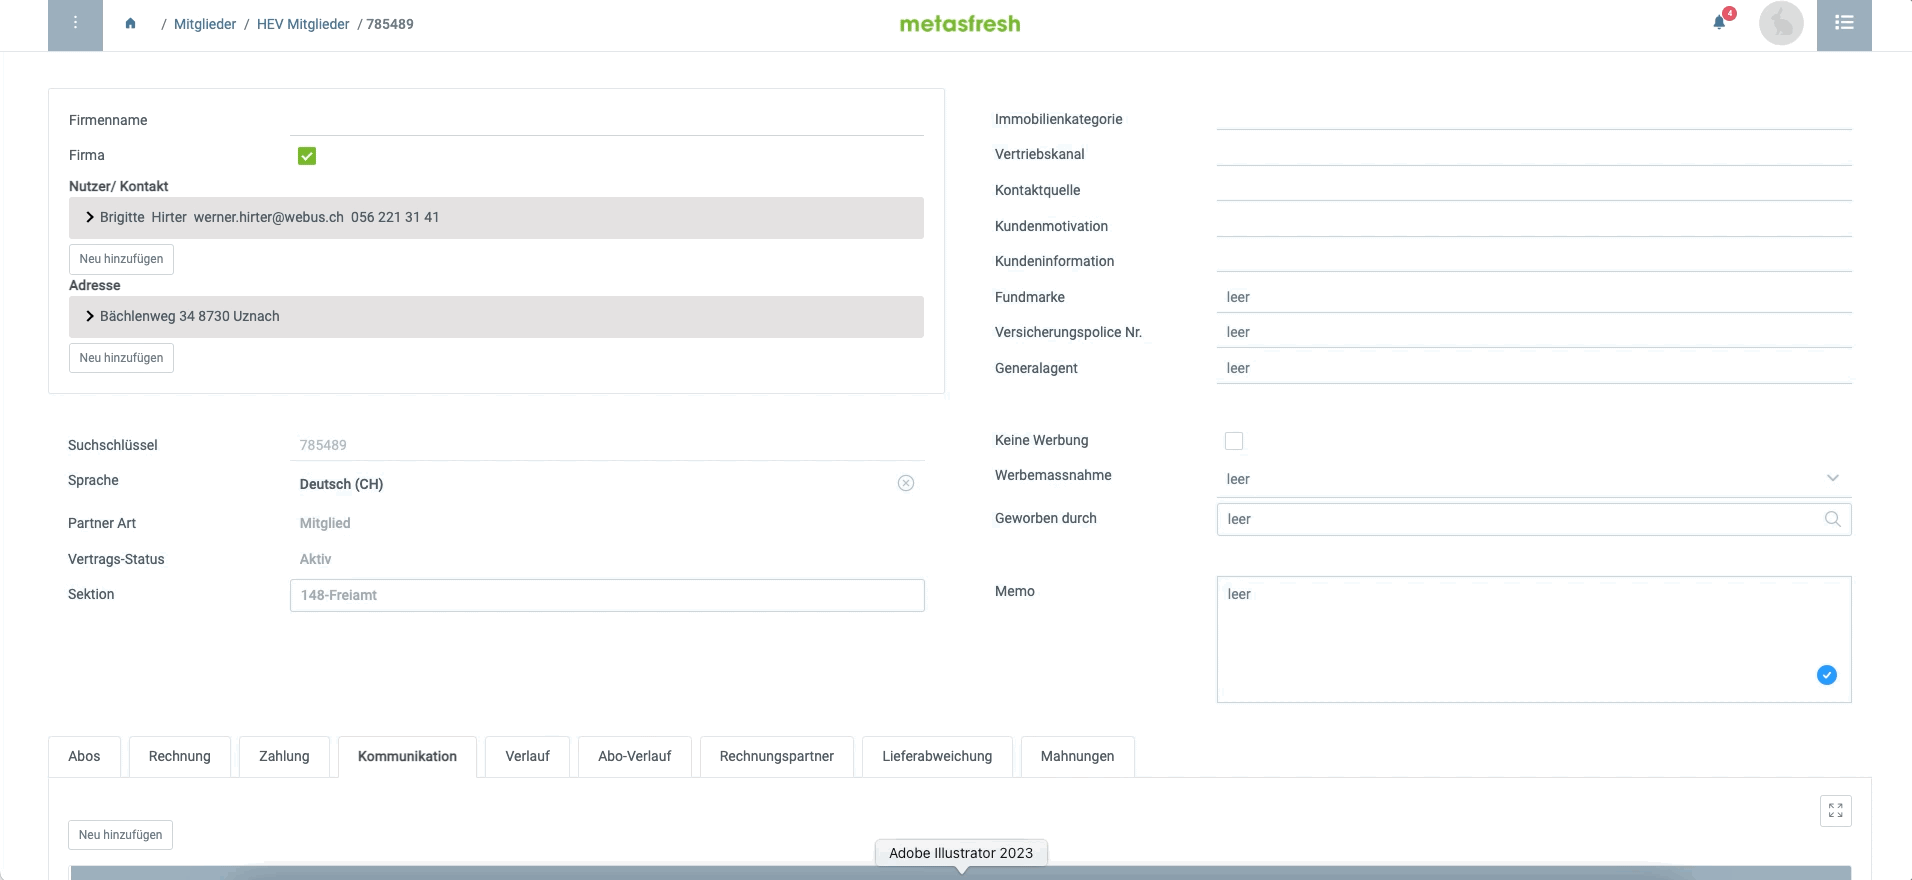The height and width of the screenshot is (880, 1912).
Task: Go to the home dashboard icon
Action: (x=130, y=24)
